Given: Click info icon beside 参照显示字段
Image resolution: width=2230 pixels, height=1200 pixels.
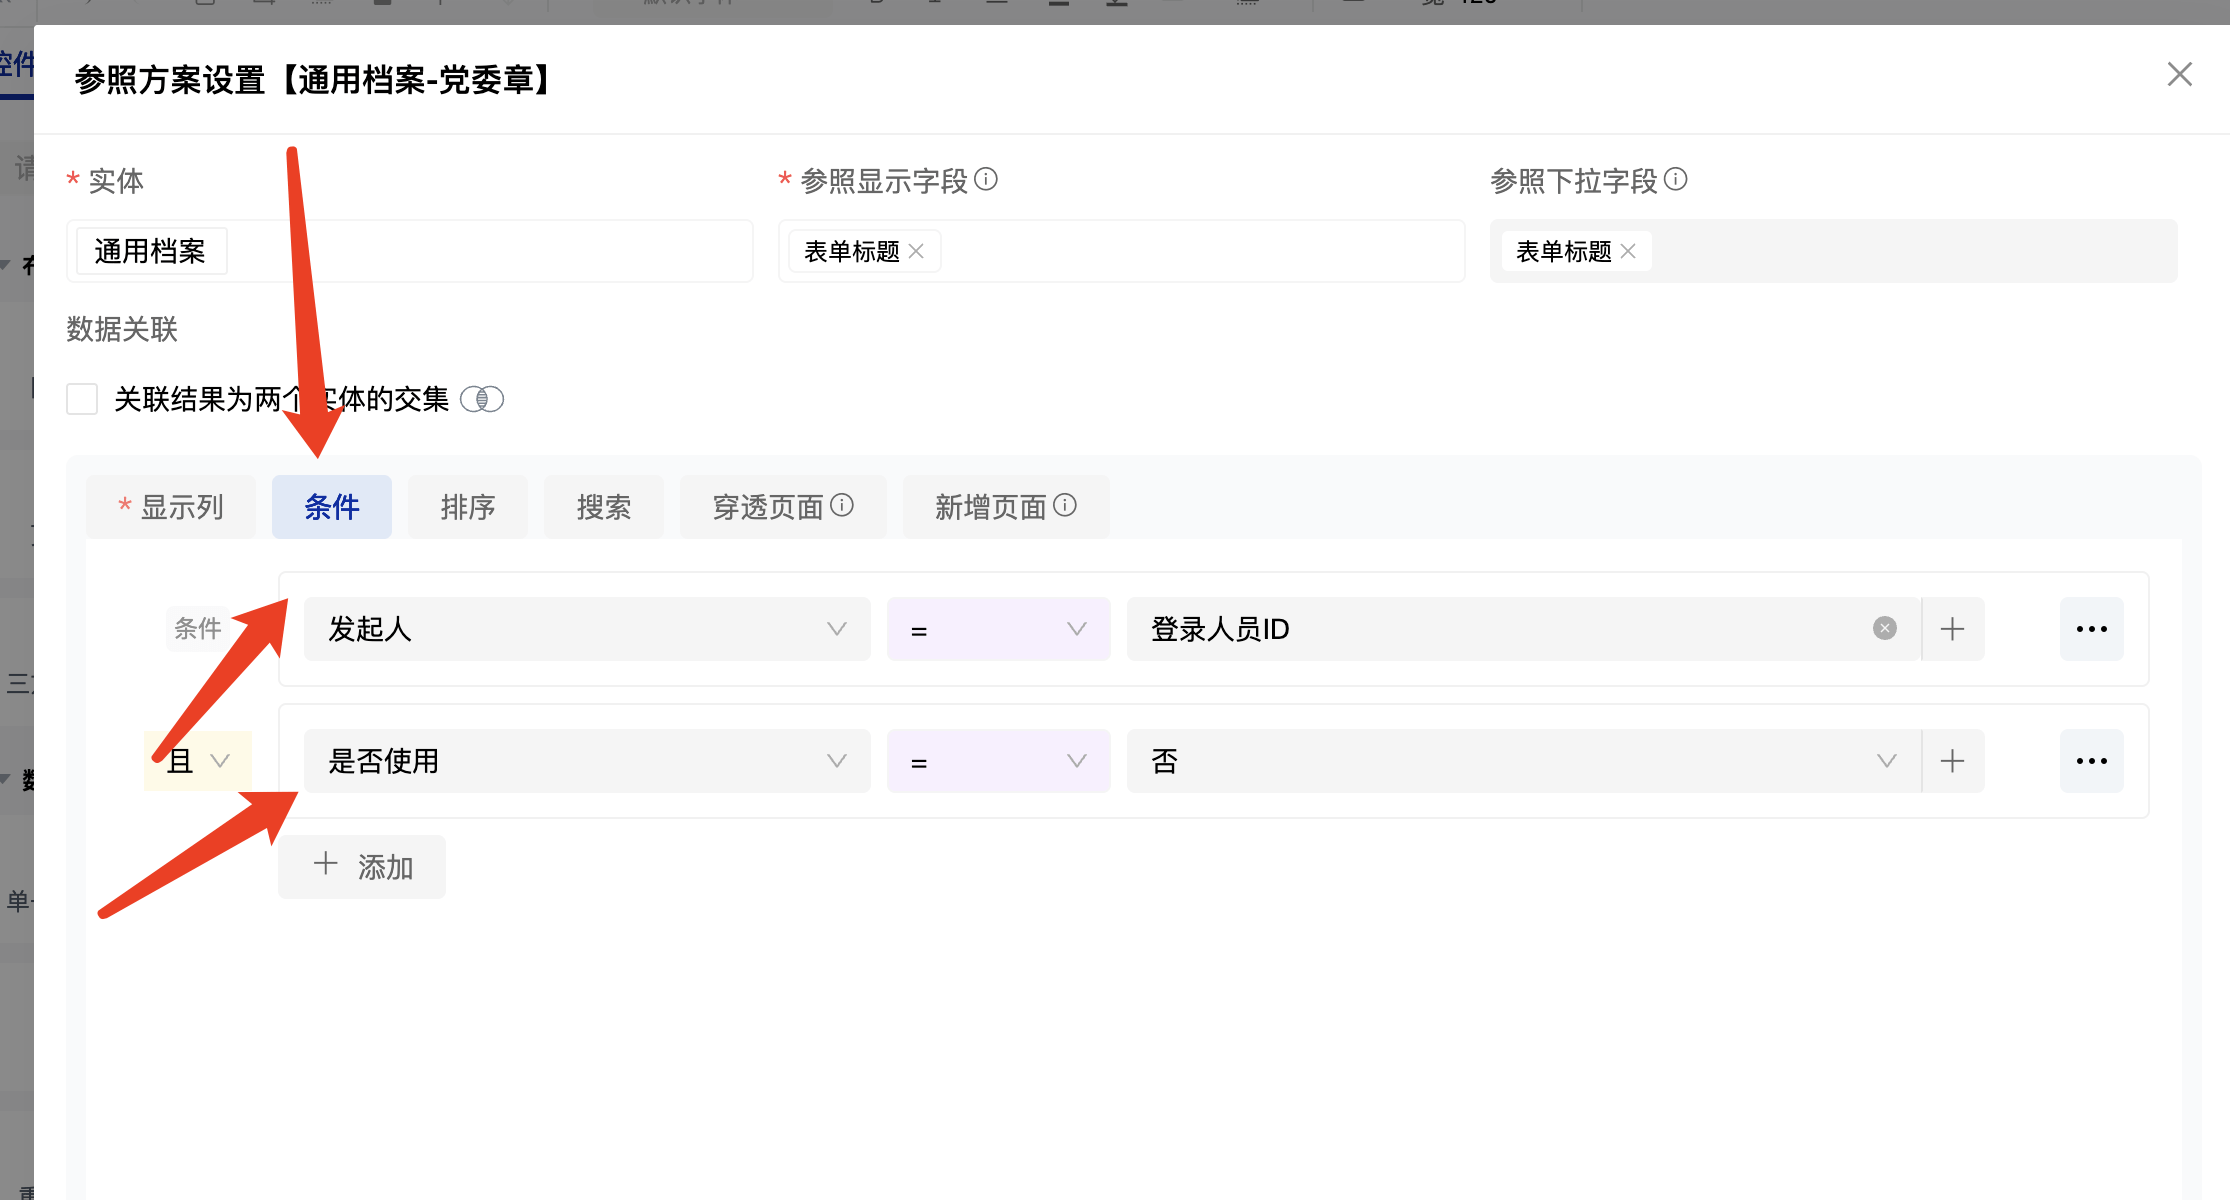Looking at the screenshot, I should pos(986,179).
